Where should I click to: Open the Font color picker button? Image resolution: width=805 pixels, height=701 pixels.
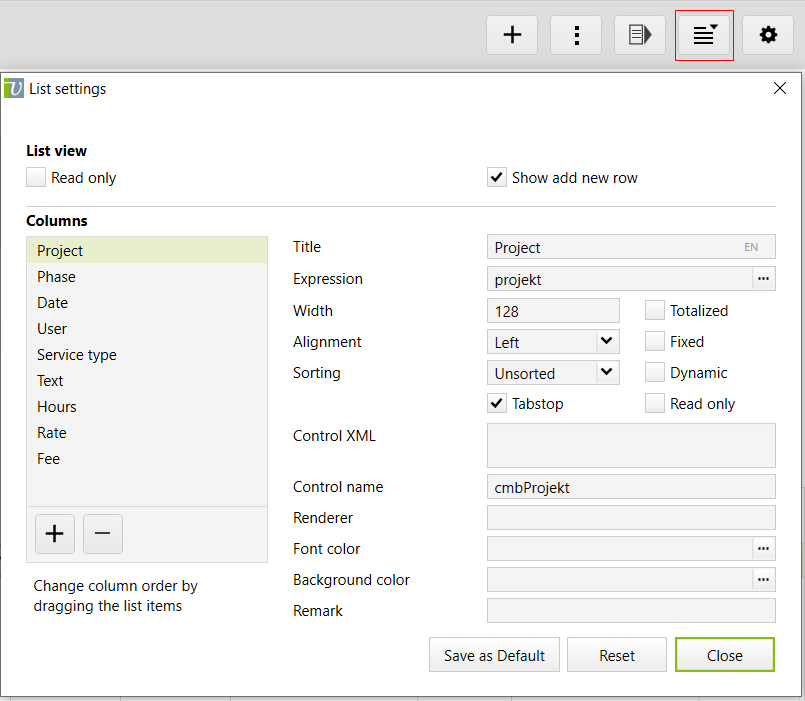coord(764,548)
